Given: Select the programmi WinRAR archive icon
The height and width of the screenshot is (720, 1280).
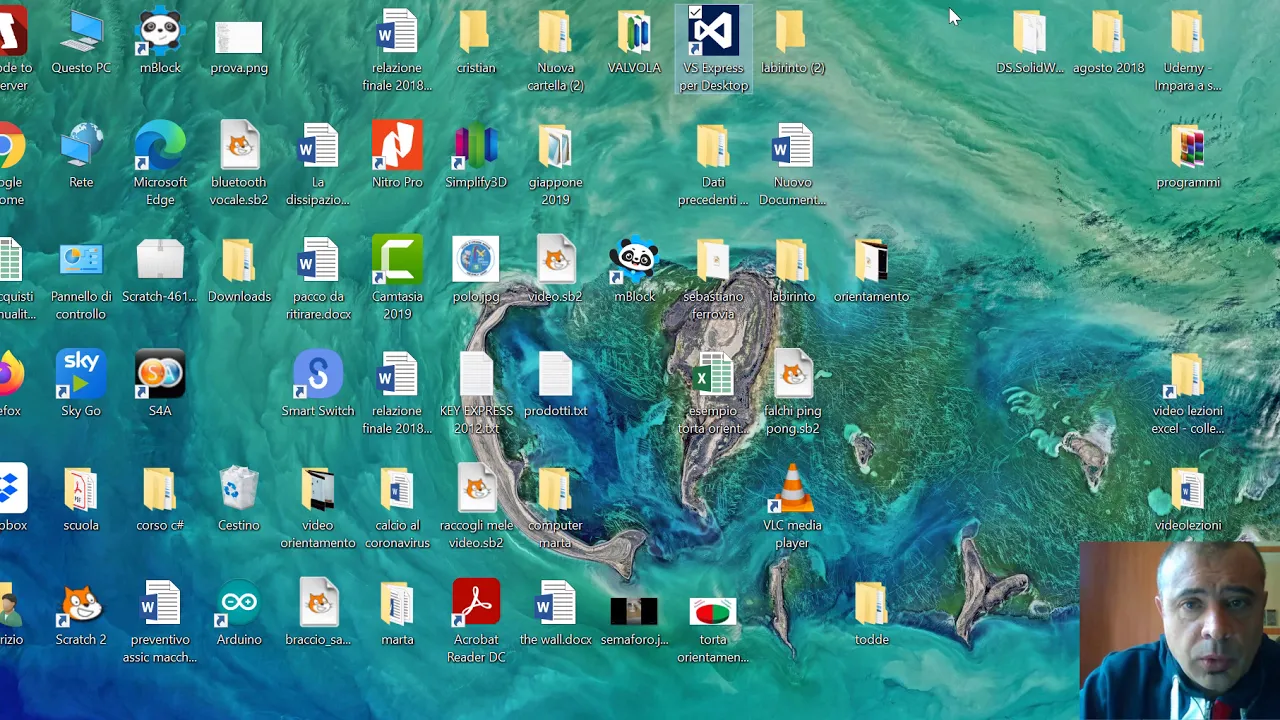Looking at the screenshot, I should (1188, 156).
